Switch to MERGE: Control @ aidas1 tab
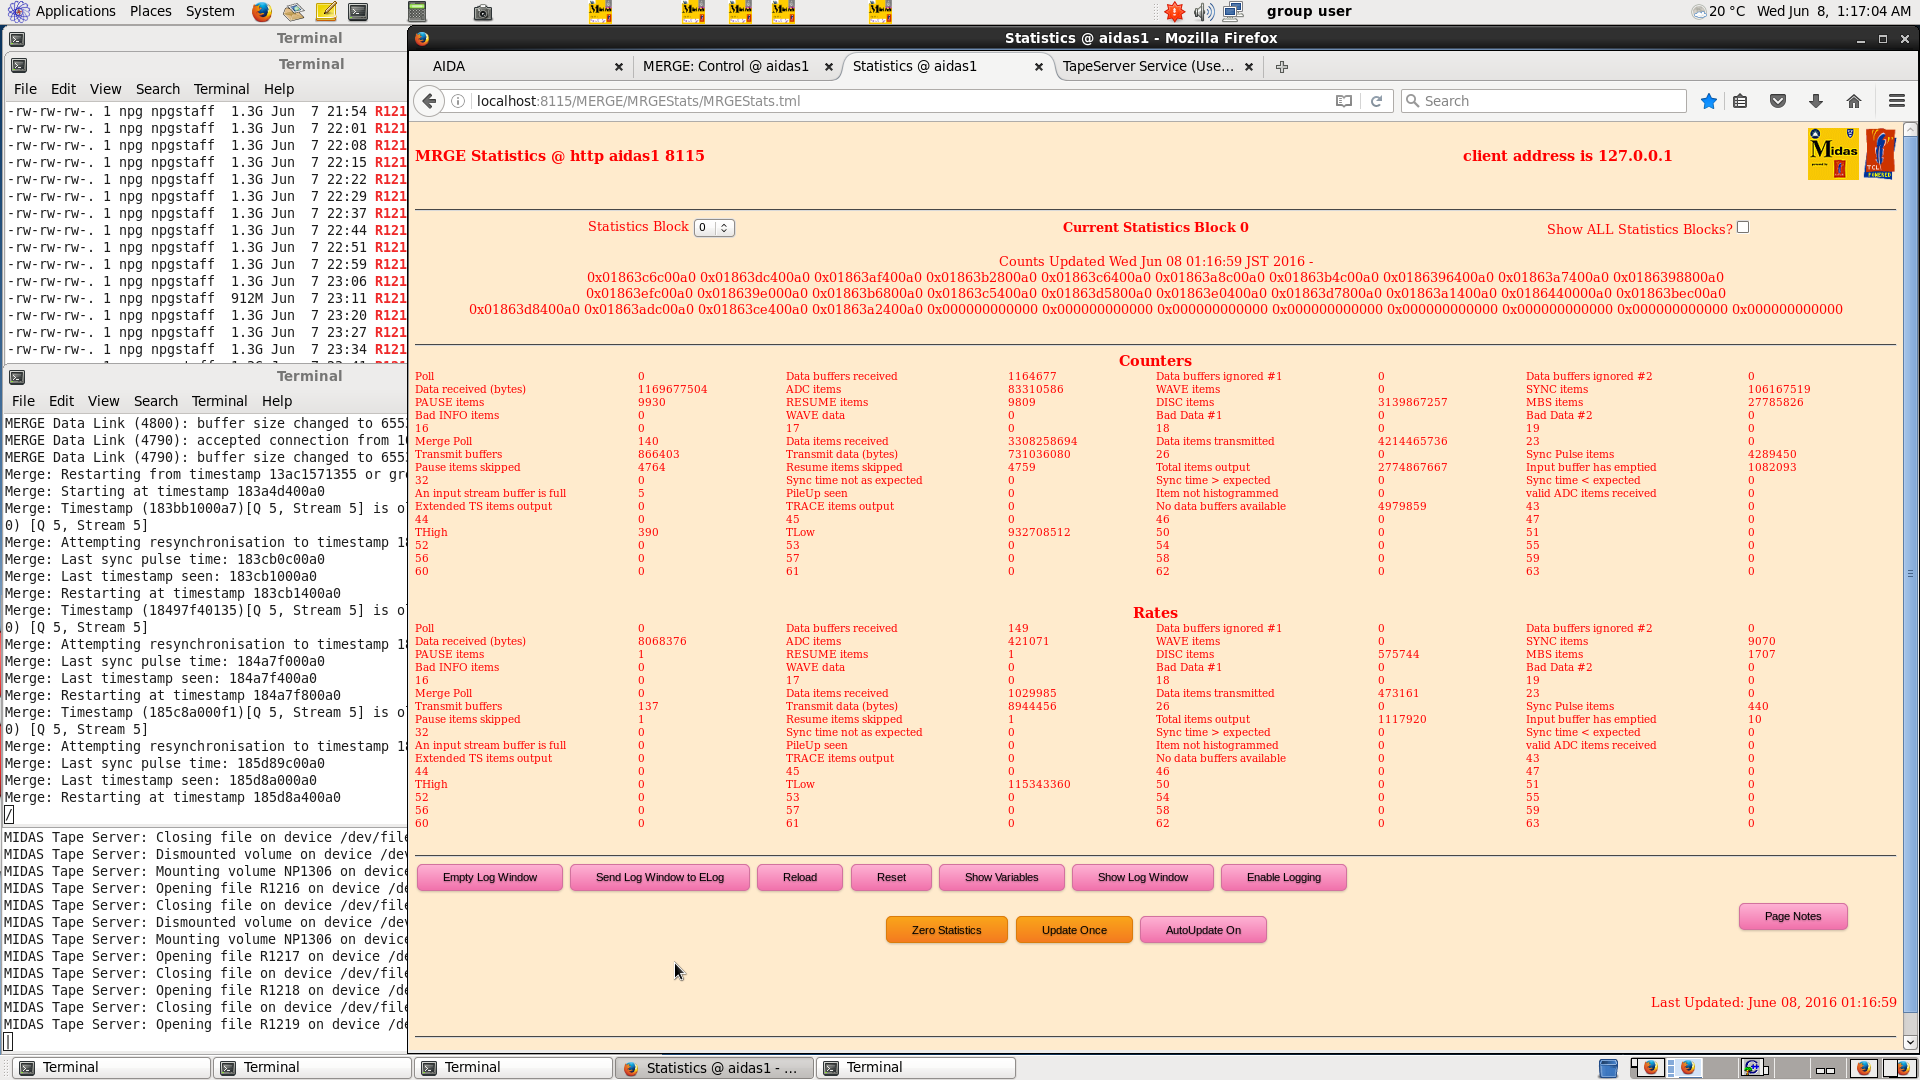 point(725,66)
